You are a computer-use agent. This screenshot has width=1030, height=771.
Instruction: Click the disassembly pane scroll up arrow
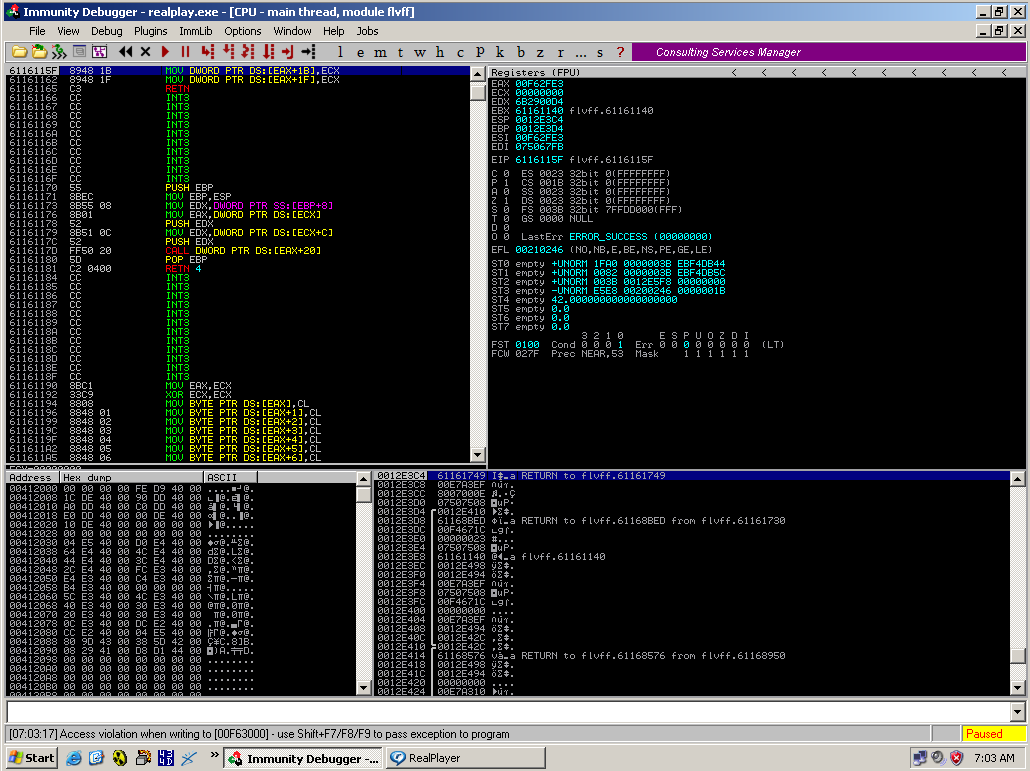click(478, 74)
